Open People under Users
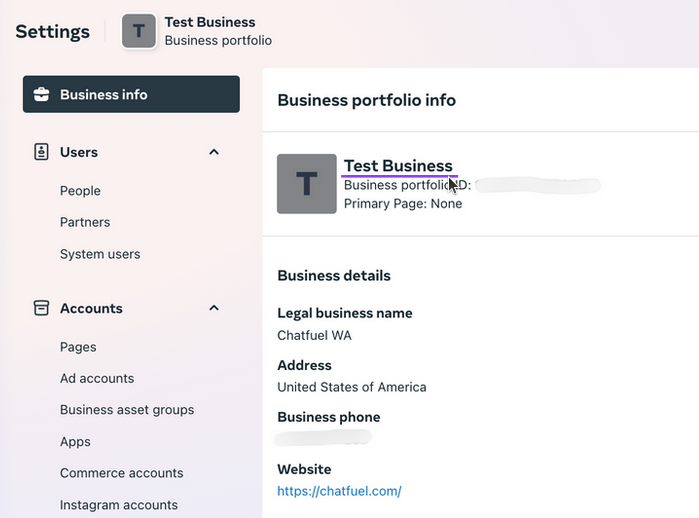The height and width of the screenshot is (518, 699). pos(80,191)
